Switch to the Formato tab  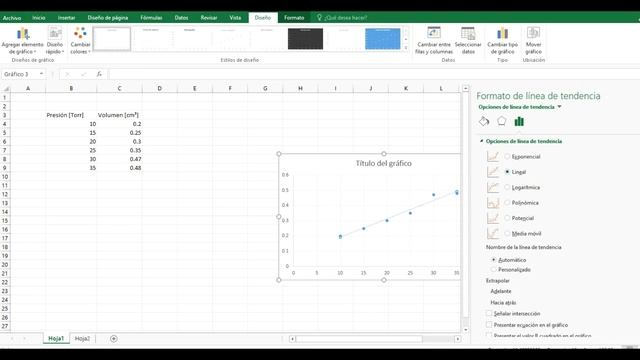(294, 18)
